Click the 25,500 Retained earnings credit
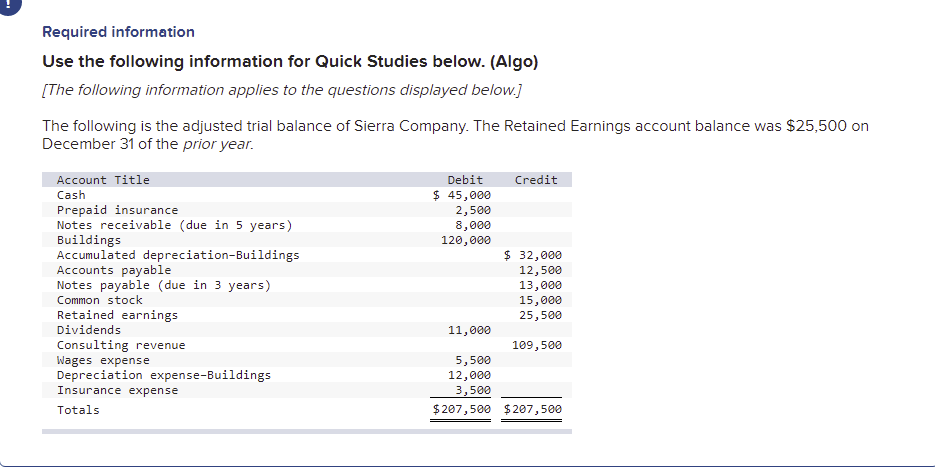The image size is (935, 467). point(540,315)
